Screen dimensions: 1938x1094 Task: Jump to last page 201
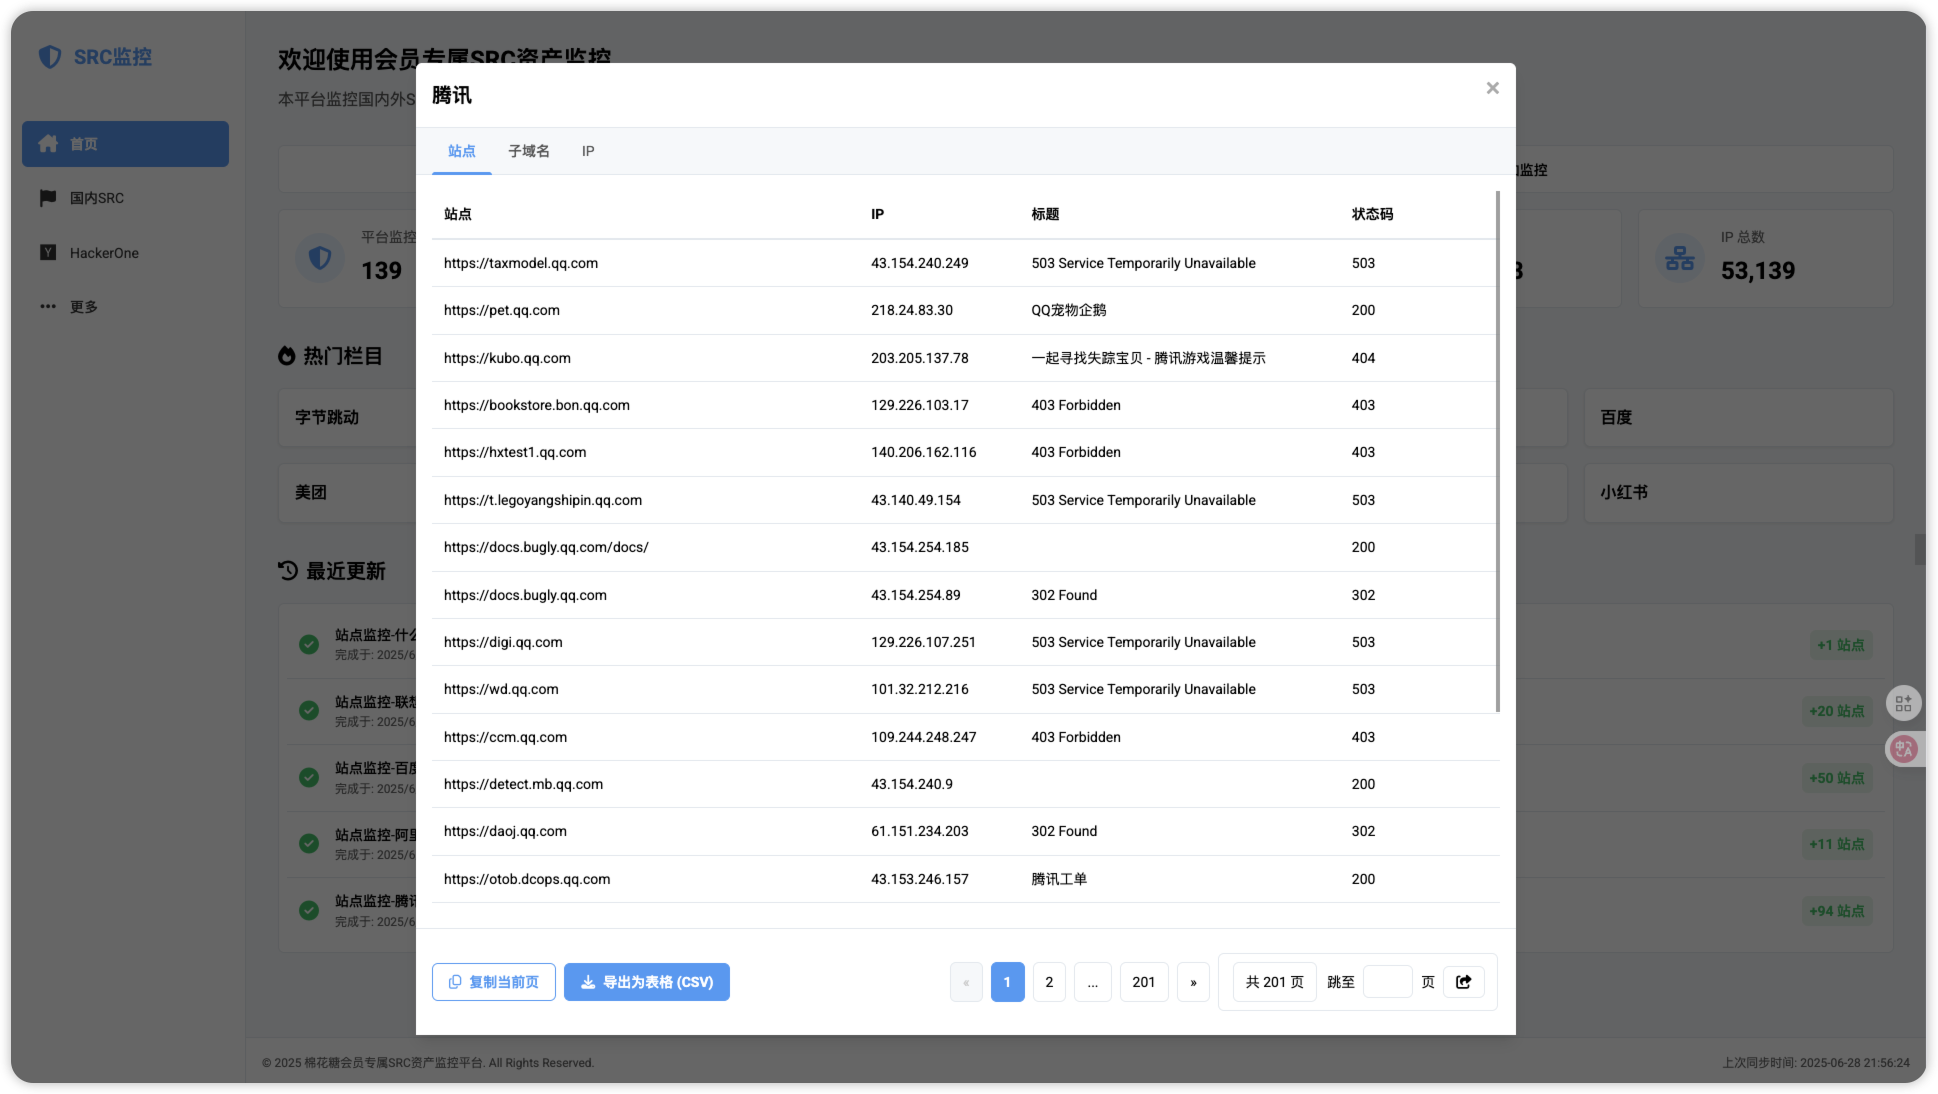(1143, 982)
